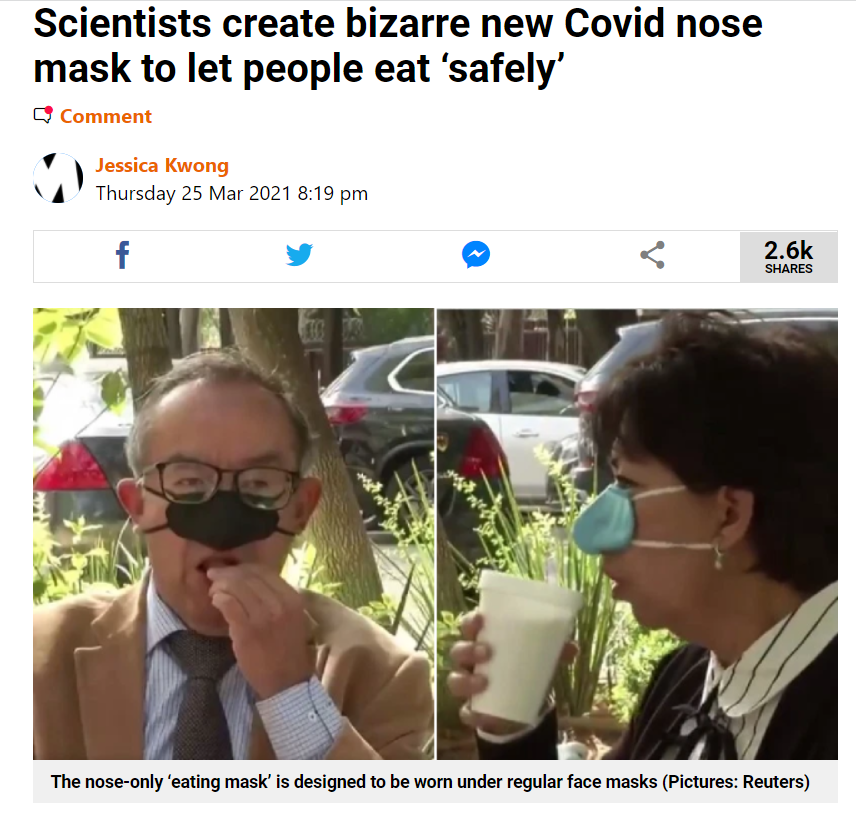Screen dimensions: 856x815
Task: Open Jessica Kwong's author page
Action: 162,165
